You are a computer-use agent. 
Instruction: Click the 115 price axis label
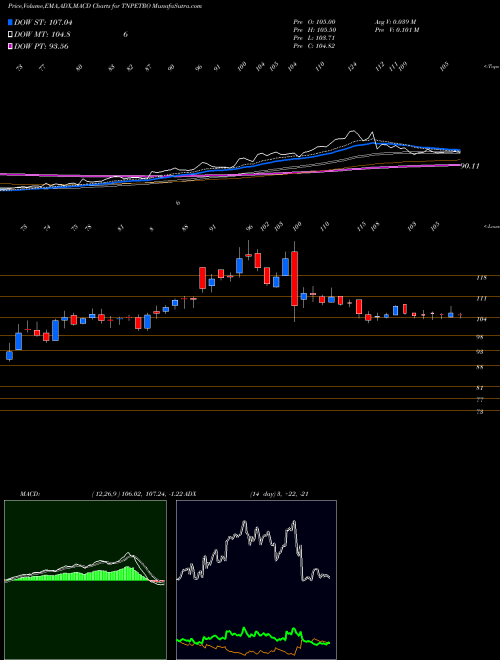click(x=481, y=278)
